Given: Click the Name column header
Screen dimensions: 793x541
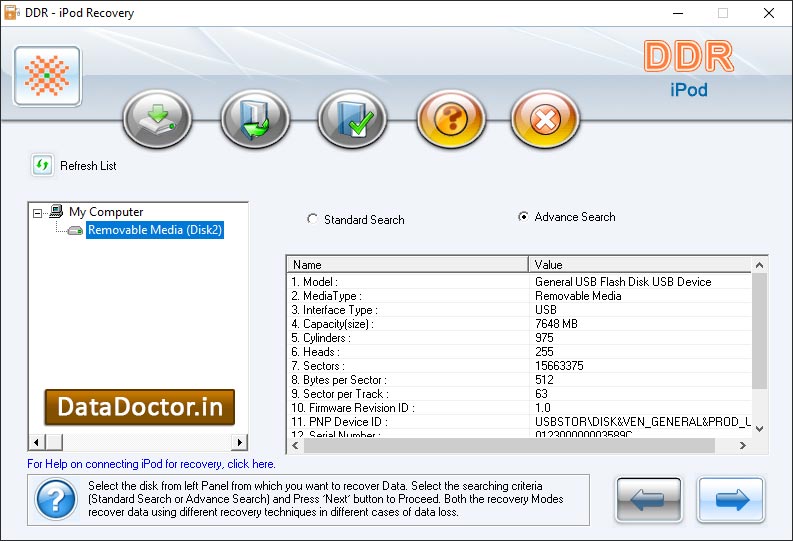Looking at the screenshot, I should coord(408,264).
